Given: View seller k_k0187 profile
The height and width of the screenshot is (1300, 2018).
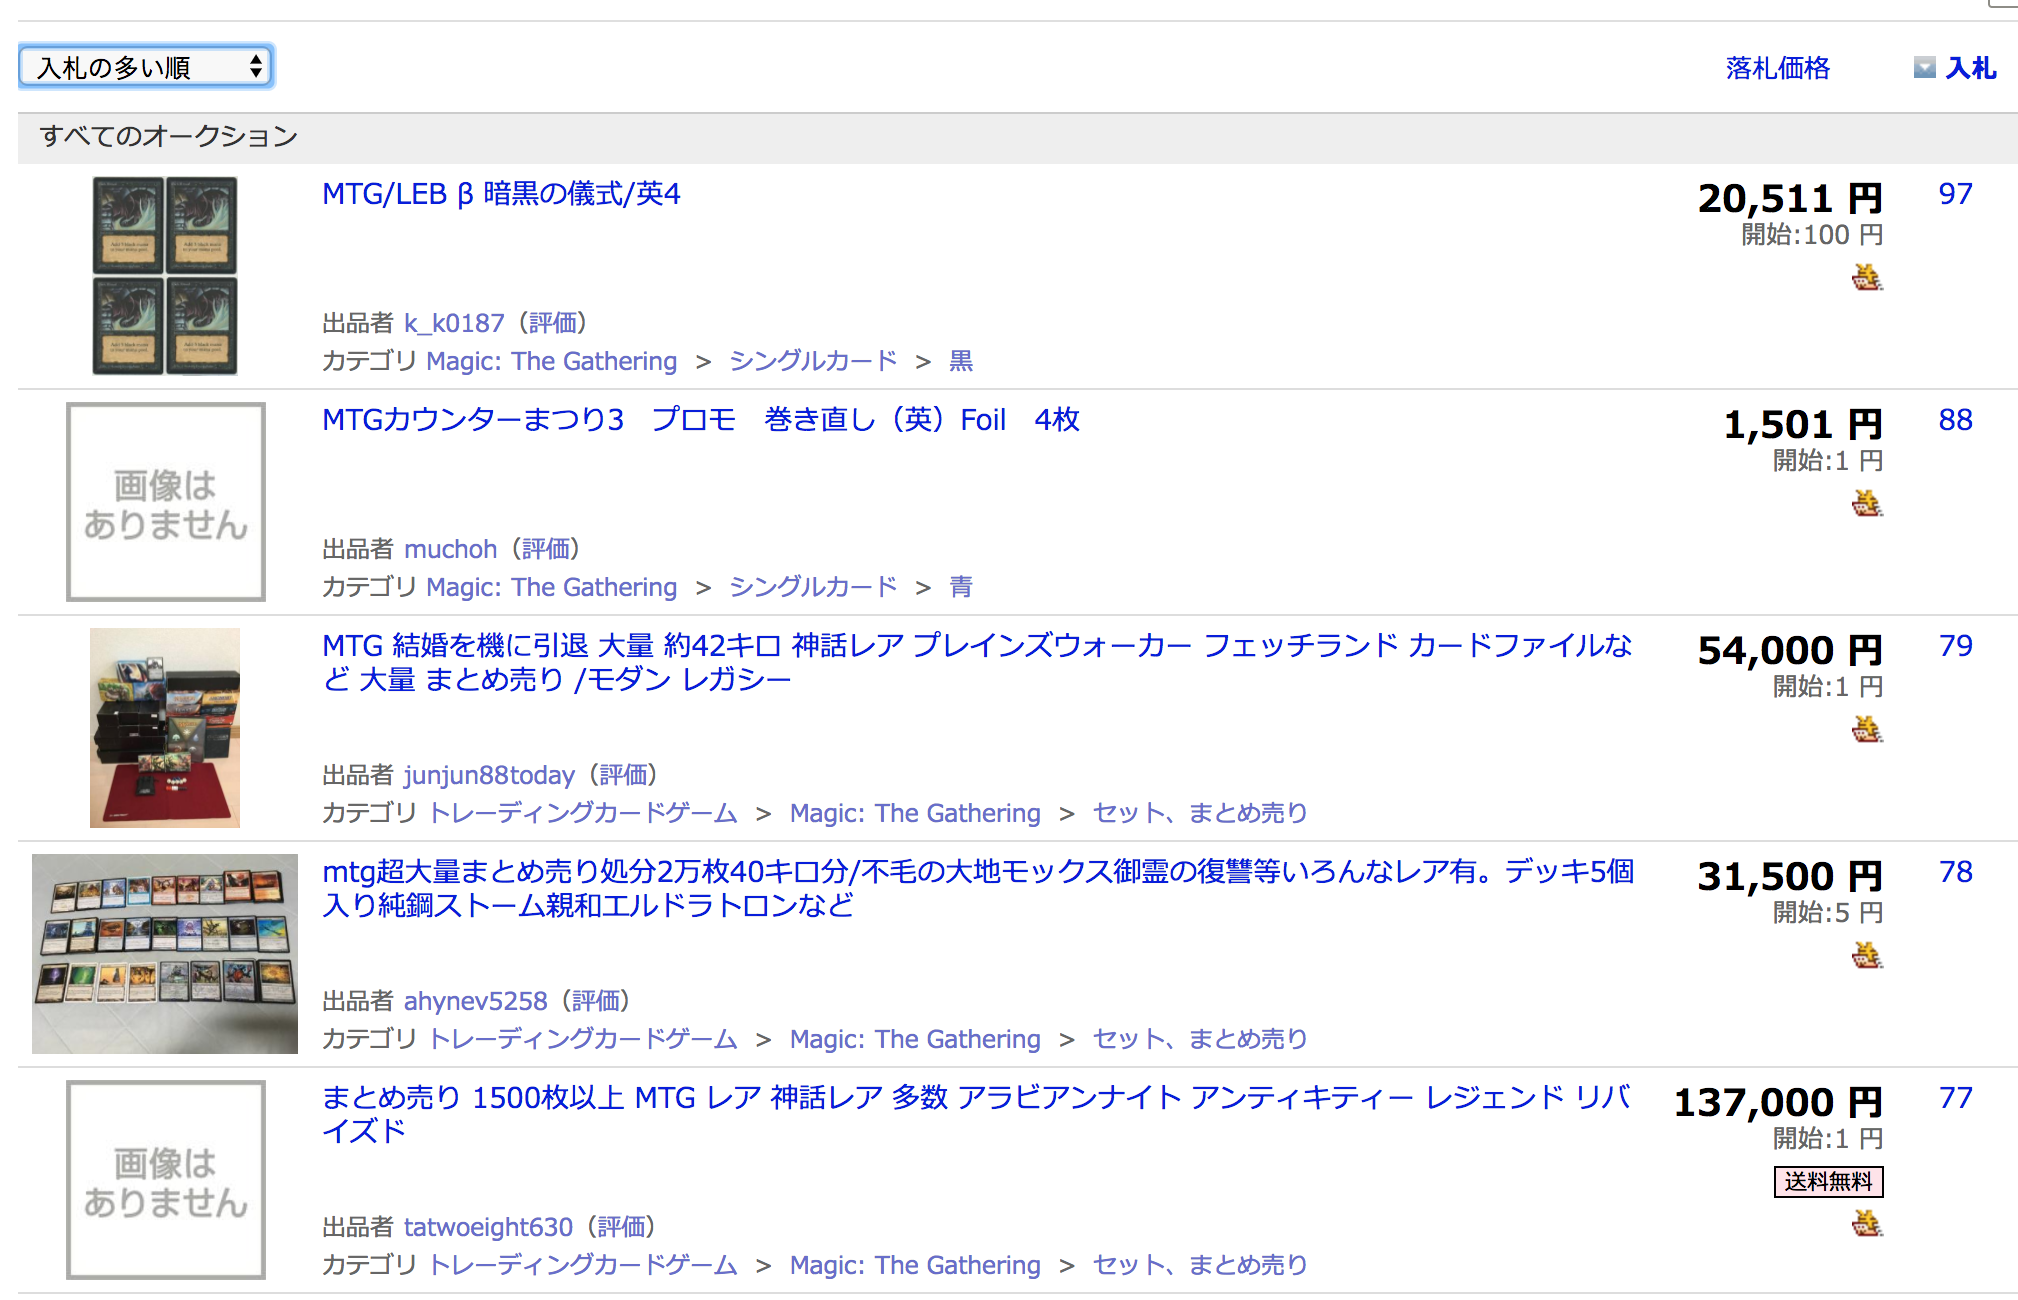Looking at the screenshot, I should coord(454,323).
